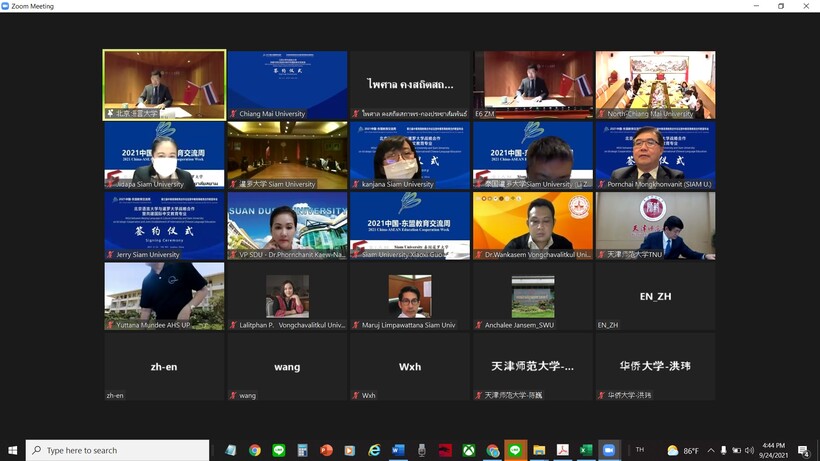The width and height of the screenshot is (820, 461).
Task: Launch the Calculator from the taskbar
Action: click(x=302, y=450)
